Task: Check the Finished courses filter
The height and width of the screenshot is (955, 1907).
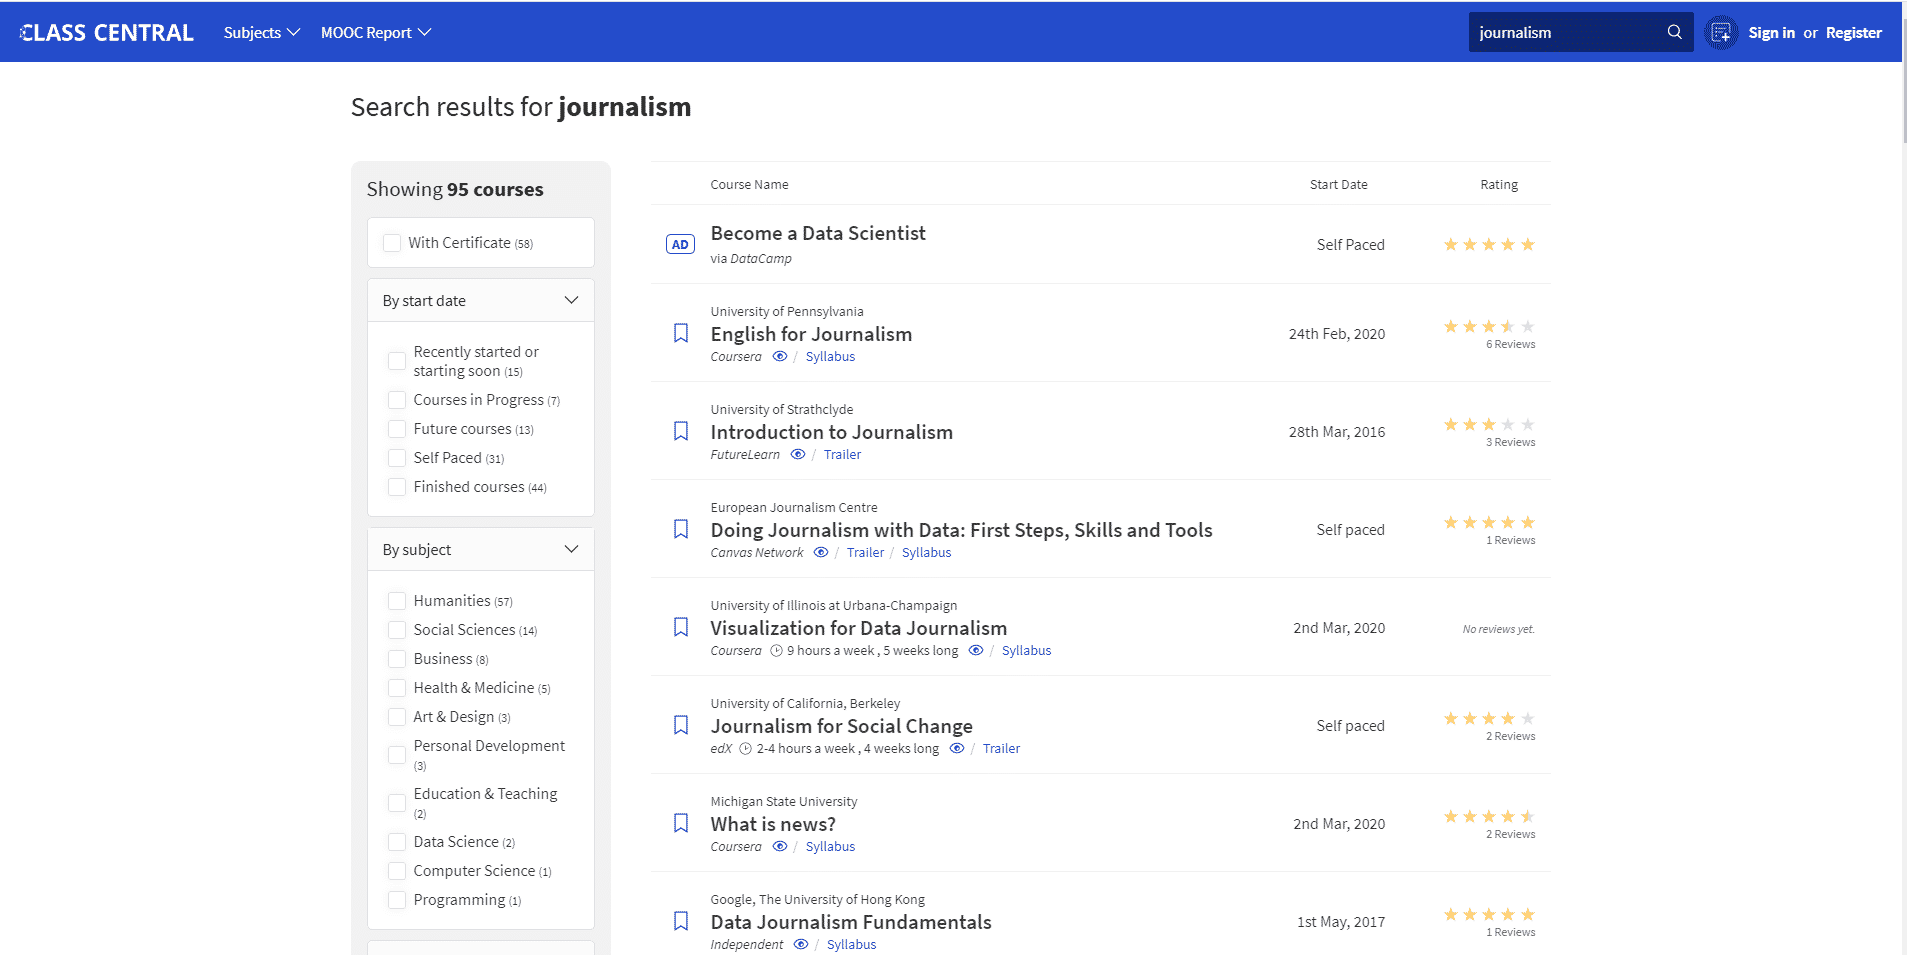Action: click(397, 487)
